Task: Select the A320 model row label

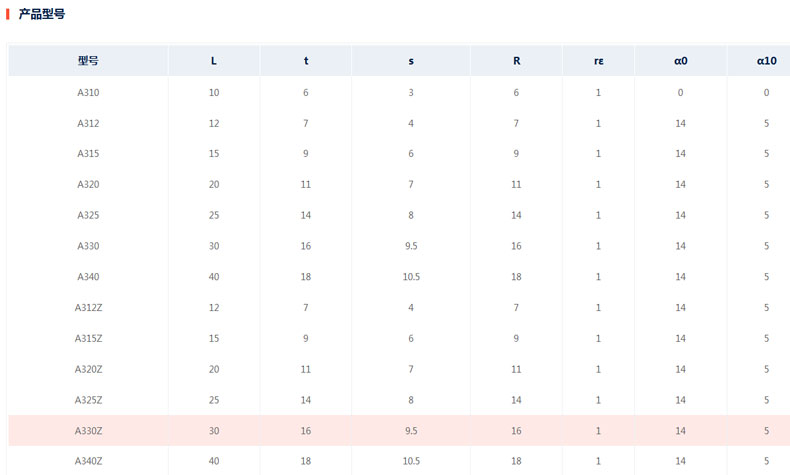Action: (88, 185)
